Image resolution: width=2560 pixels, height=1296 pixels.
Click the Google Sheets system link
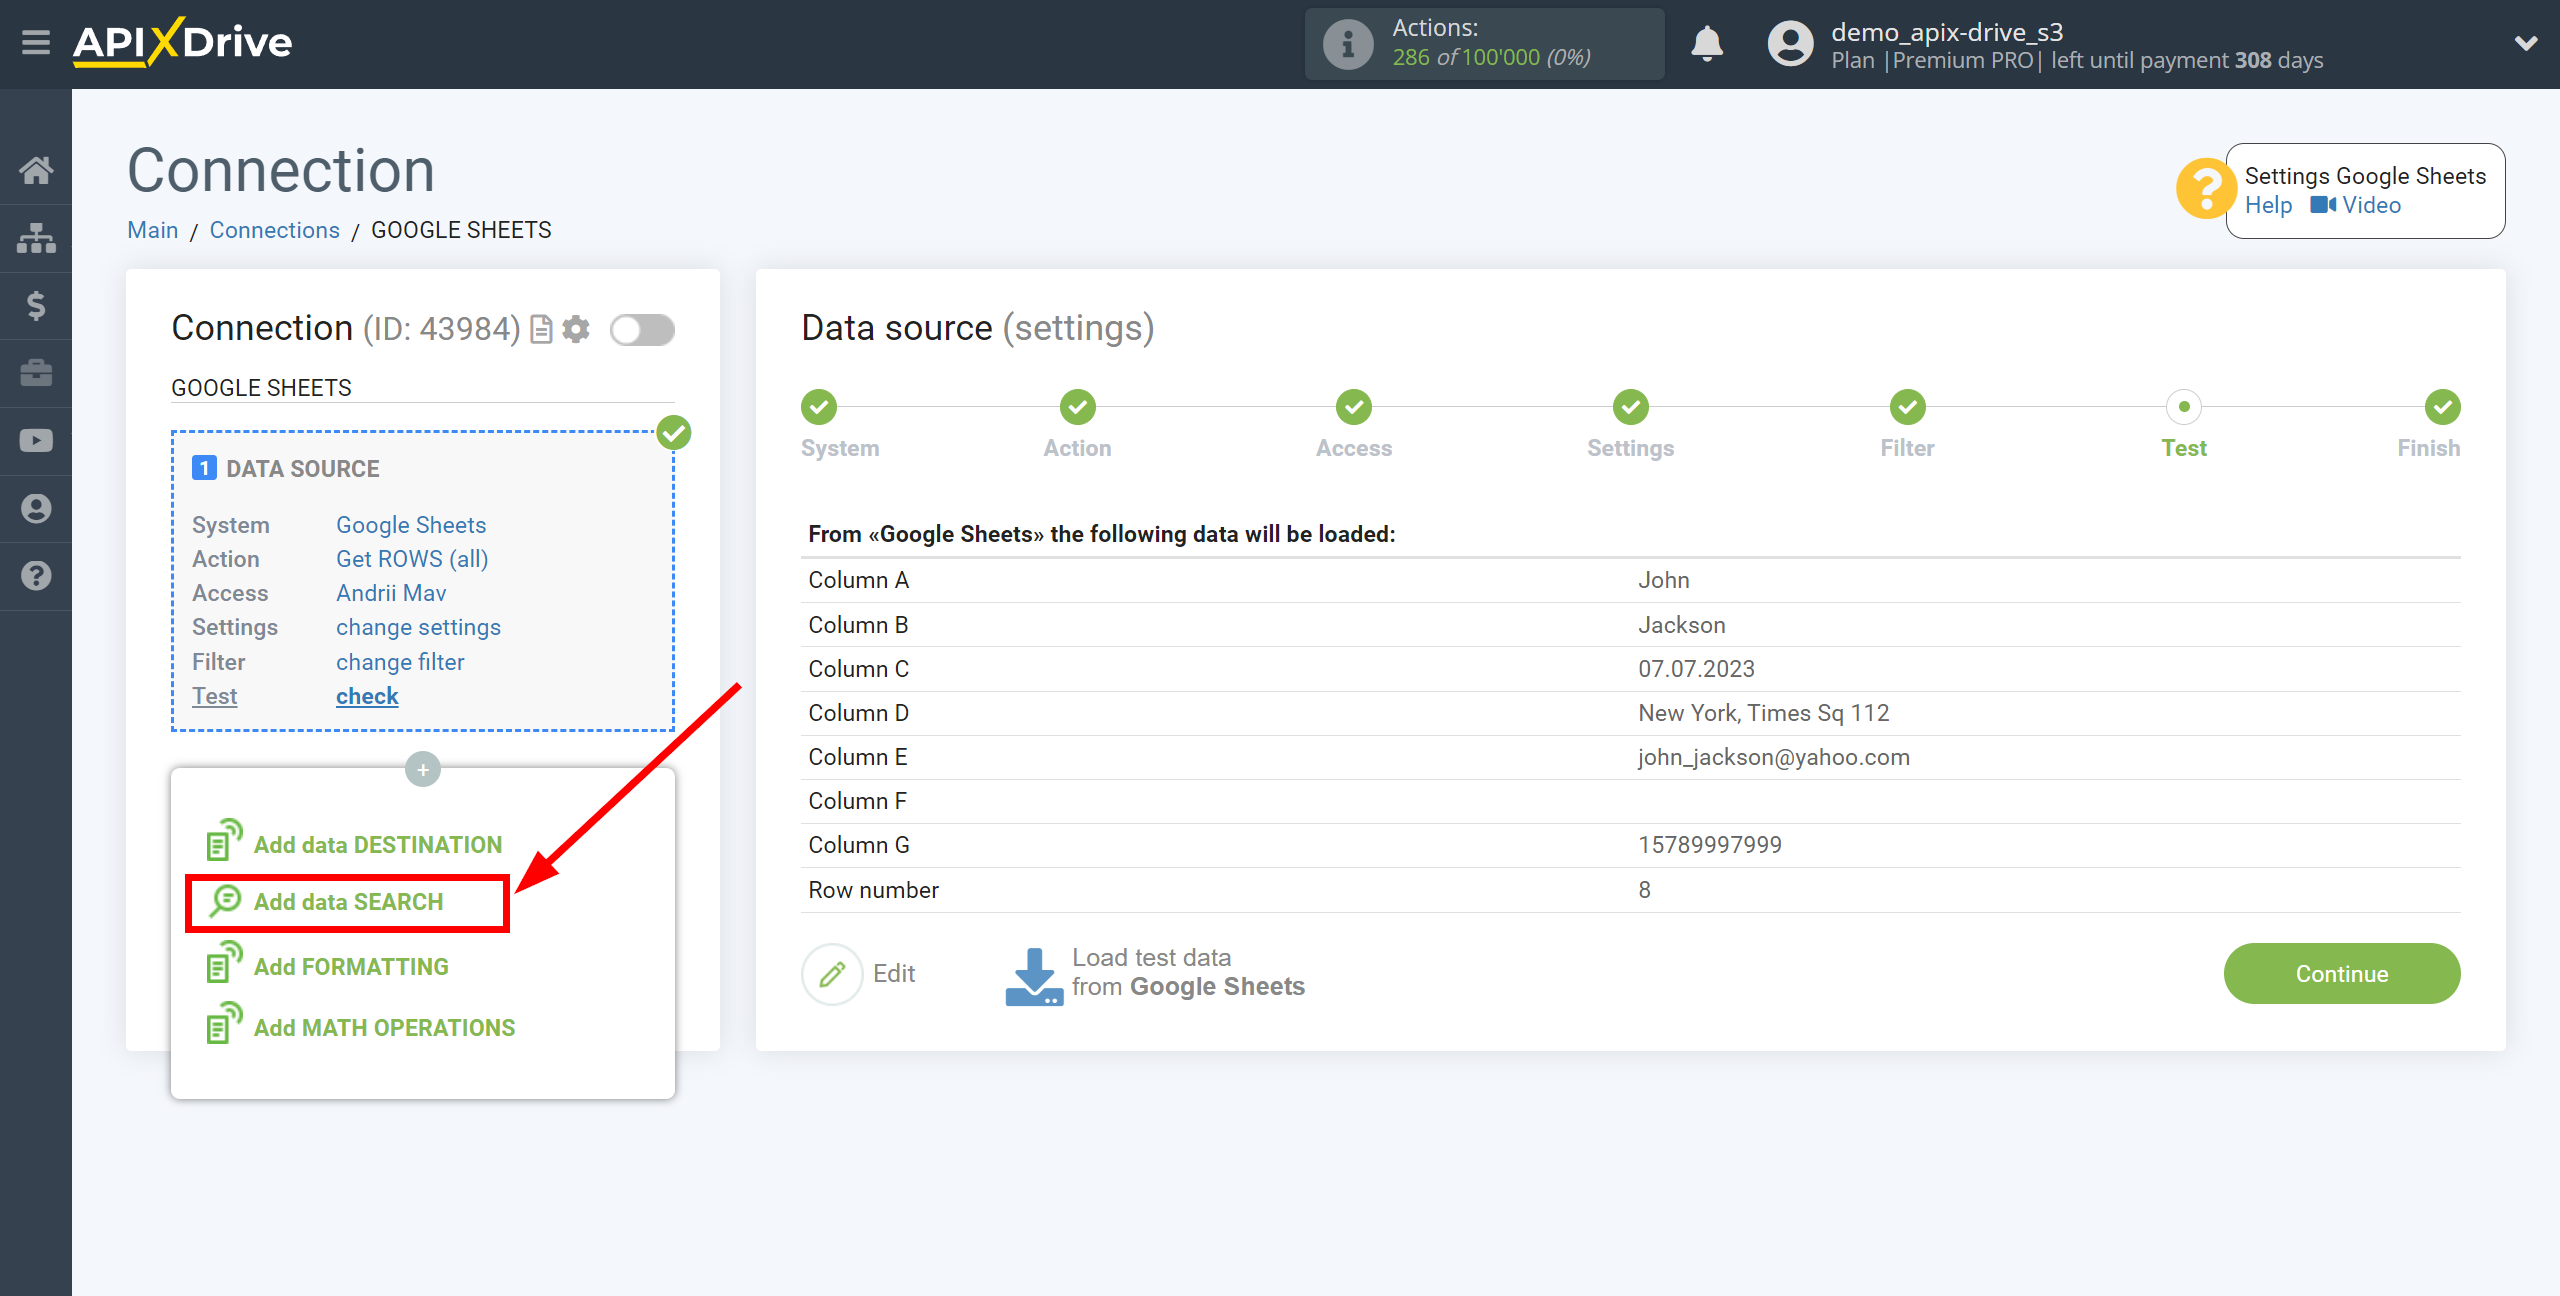click(411, 525)
